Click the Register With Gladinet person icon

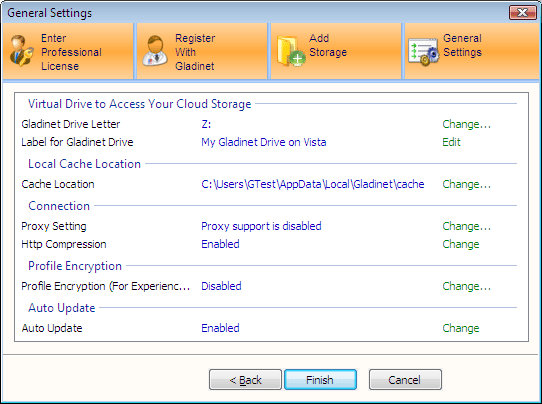(155, 50)
